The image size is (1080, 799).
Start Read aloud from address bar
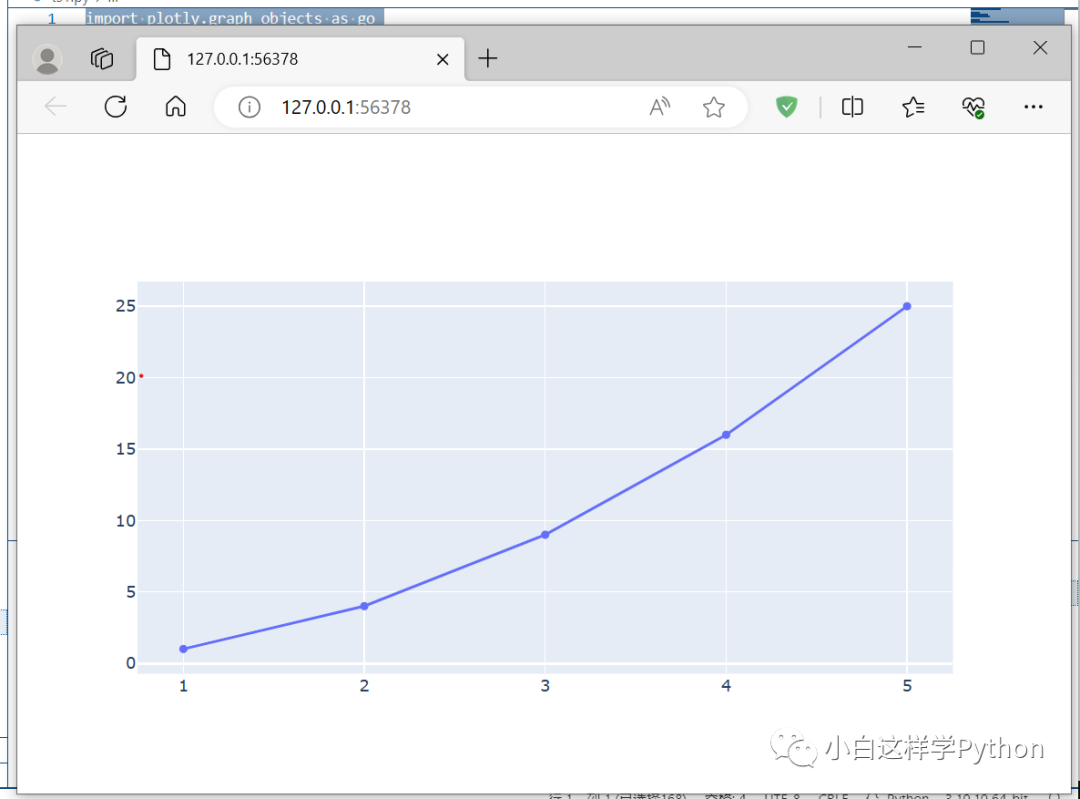pyautogui.click(x=660, y=107)
